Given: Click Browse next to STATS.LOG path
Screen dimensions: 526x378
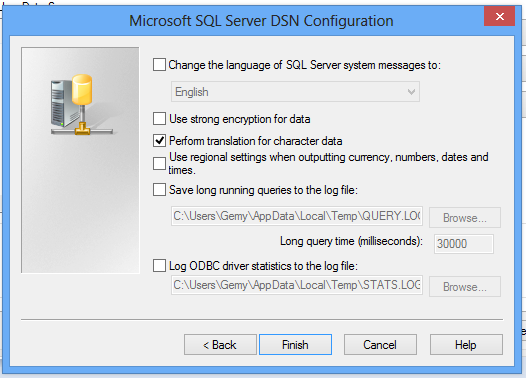Looking at the screenshot, I should point(465,287).
